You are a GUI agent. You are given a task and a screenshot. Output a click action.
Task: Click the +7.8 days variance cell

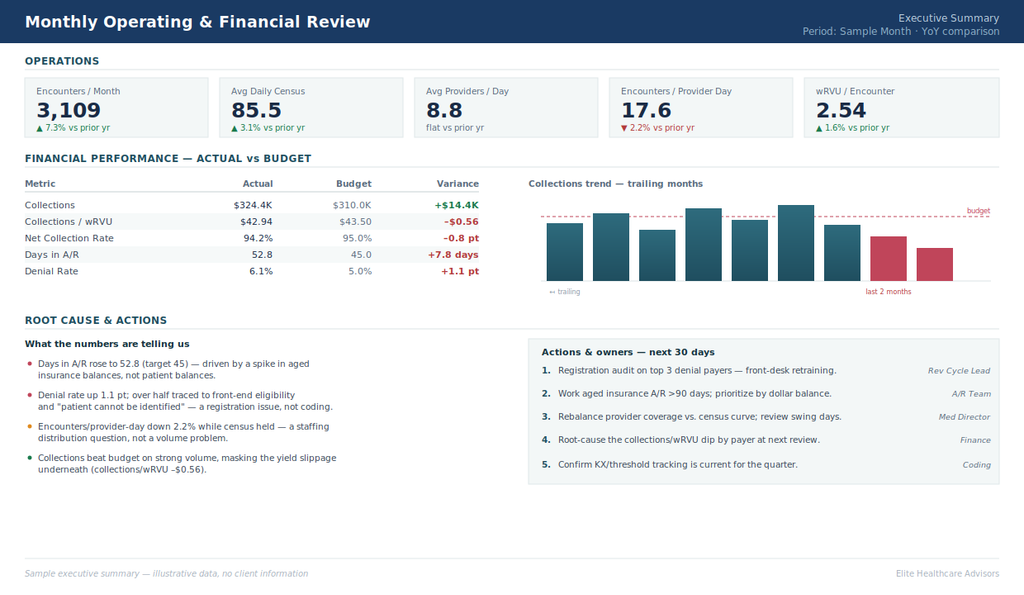(453, 255)
